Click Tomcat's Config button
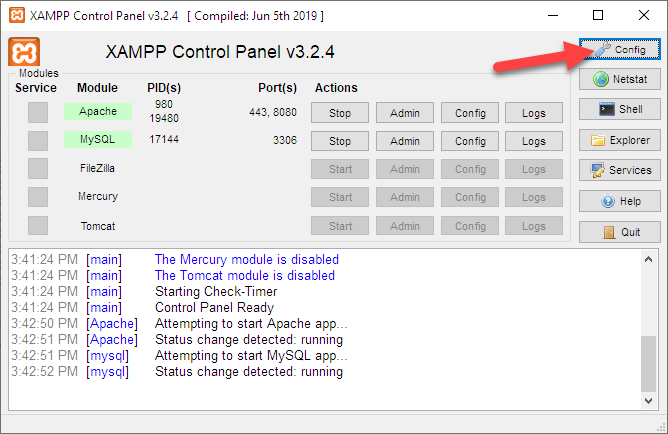The height and width of the screenshot is (434, 668). point(470,226)
